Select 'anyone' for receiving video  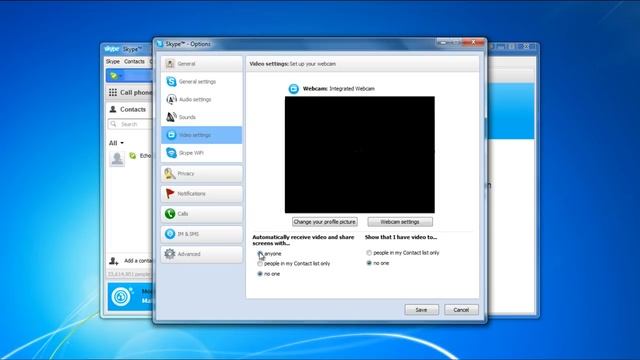point(260,253)
